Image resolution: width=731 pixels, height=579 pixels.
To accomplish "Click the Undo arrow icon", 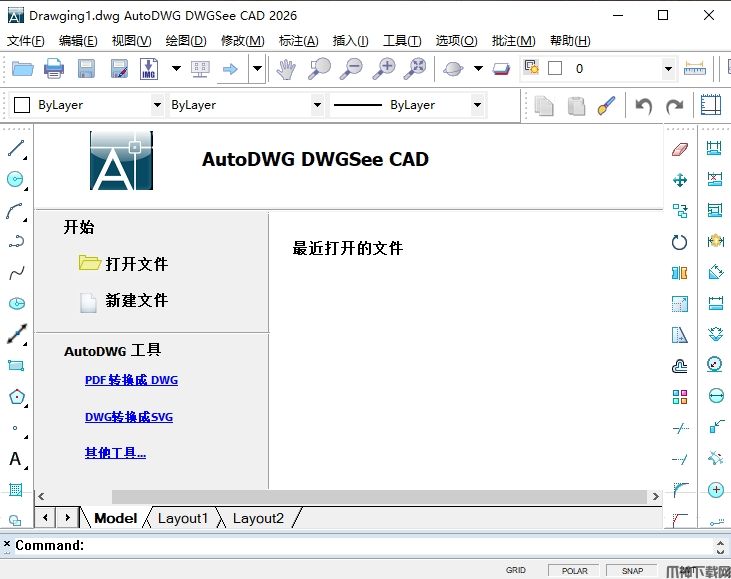I will tap(644, 105).
